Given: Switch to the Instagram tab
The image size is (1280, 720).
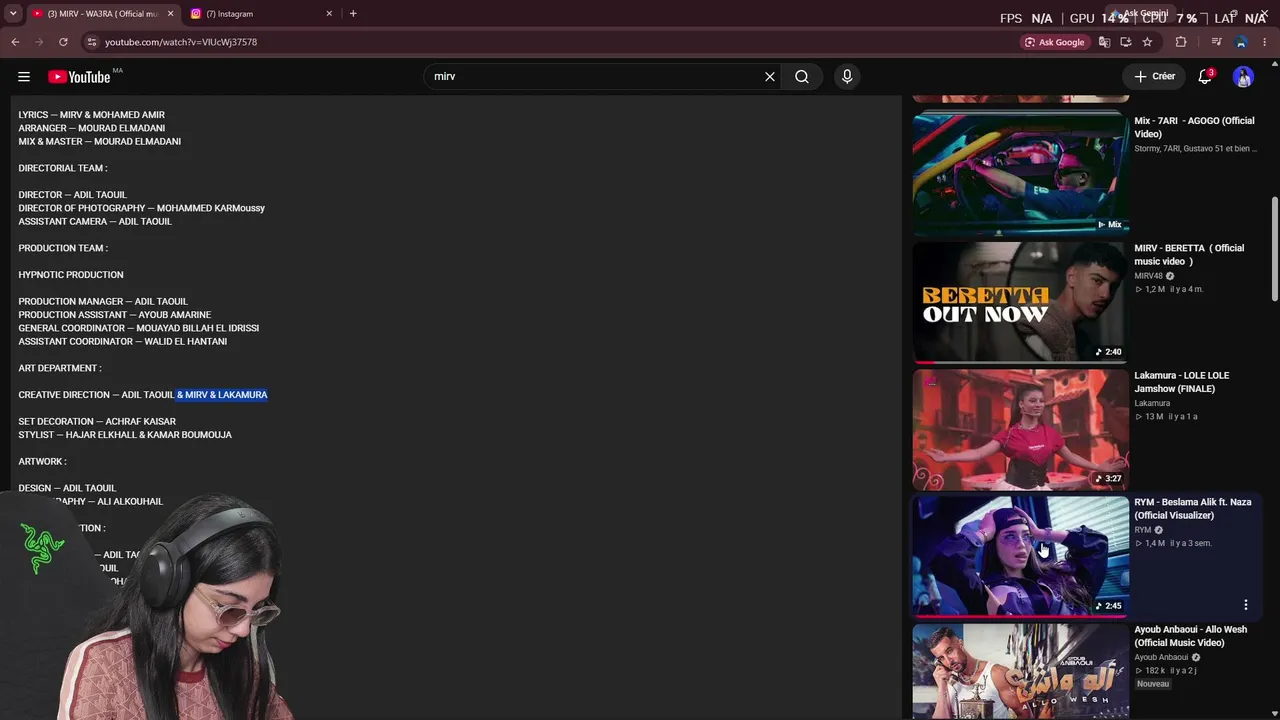Looking at the screenshot, I should click(258, 14).
